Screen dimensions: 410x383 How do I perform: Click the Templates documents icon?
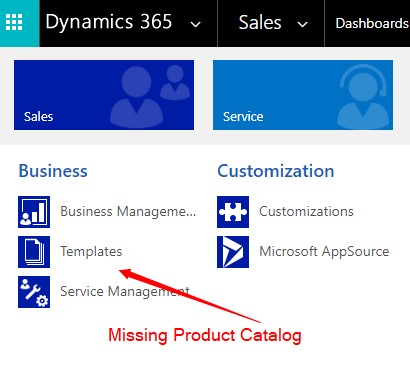pyautogui.click(x=34, y=252)
